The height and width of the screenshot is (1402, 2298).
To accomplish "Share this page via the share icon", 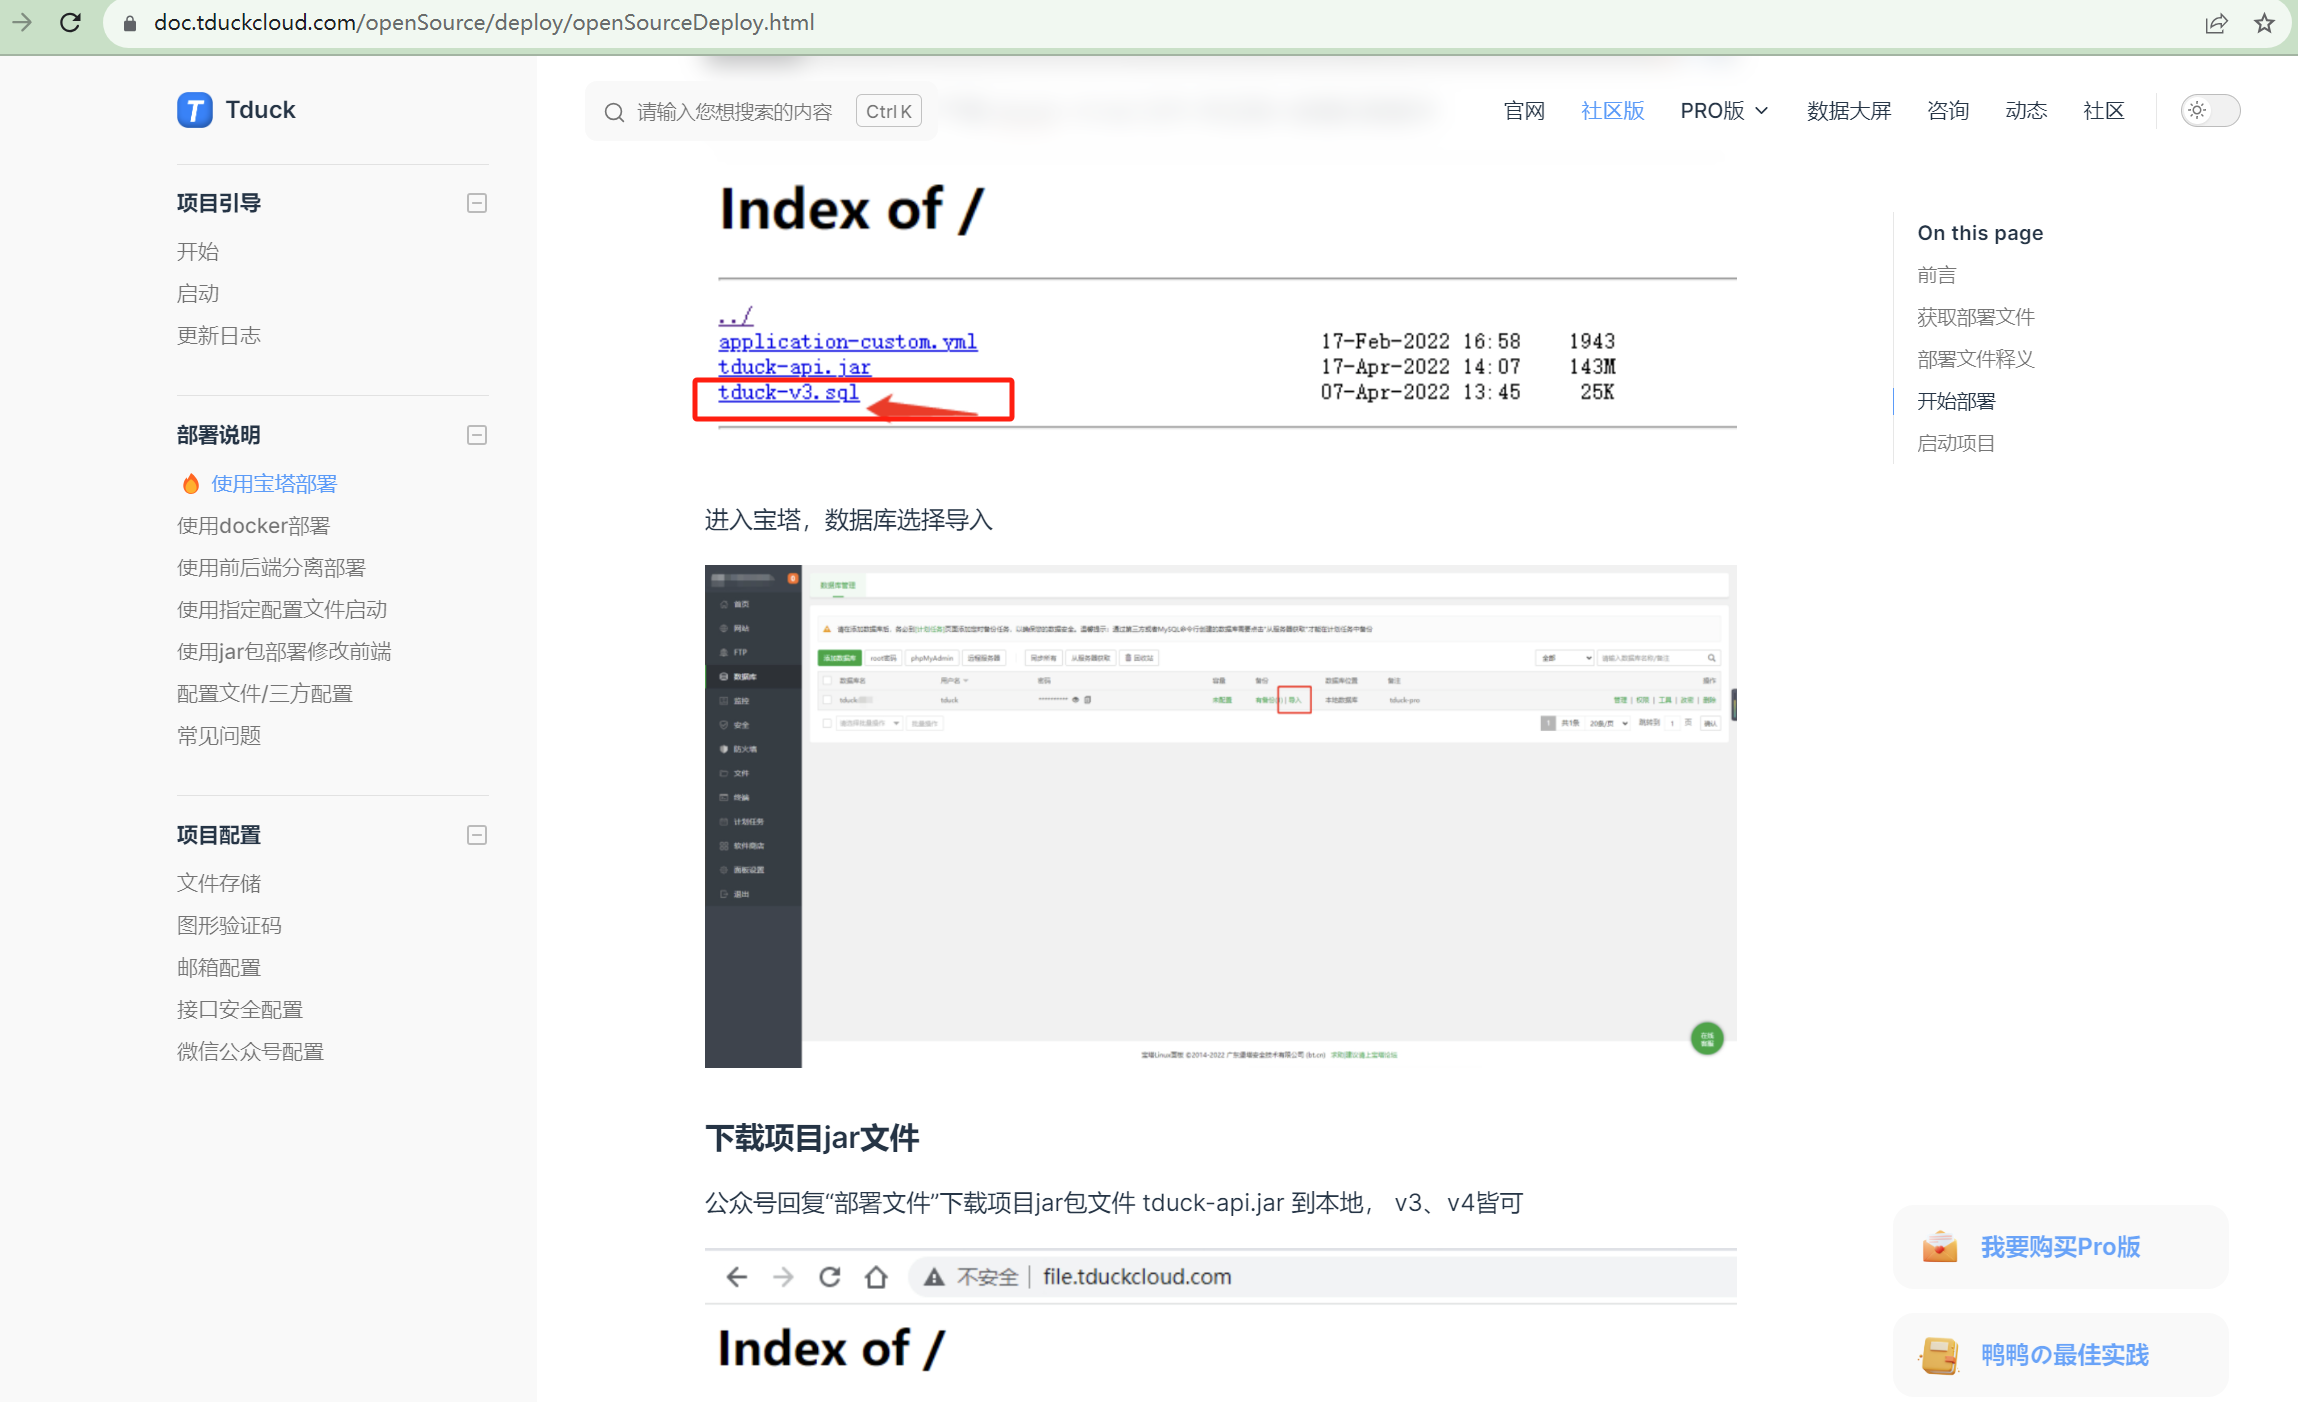I will 2216,23.
